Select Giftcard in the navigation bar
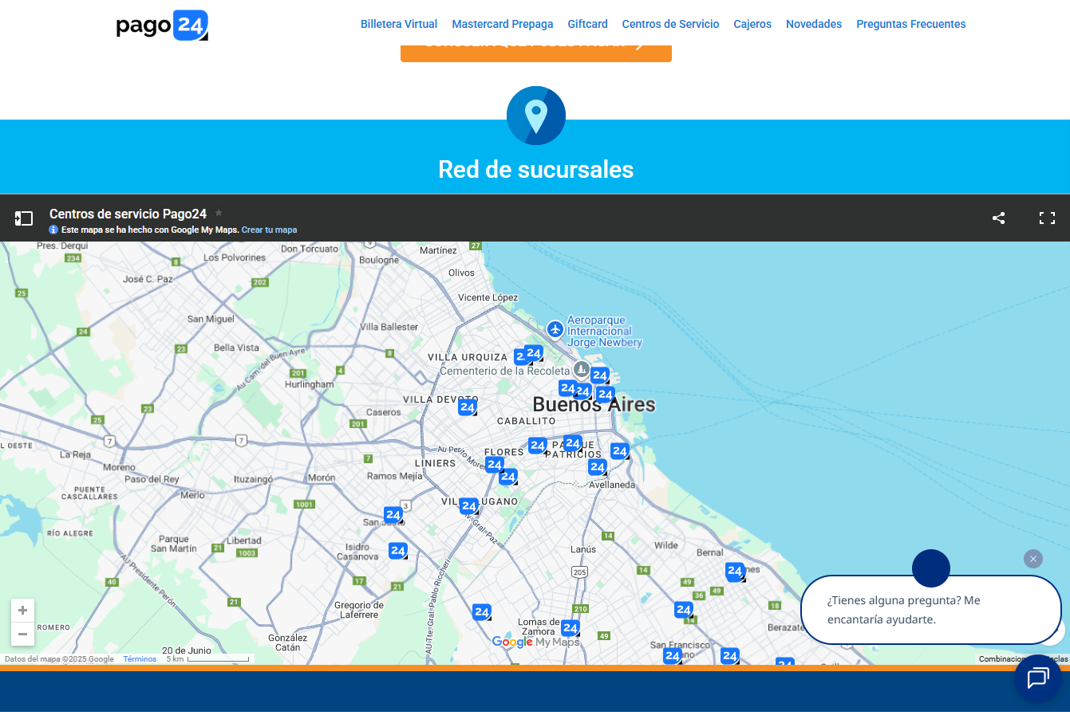 click(x=588, y=24)
